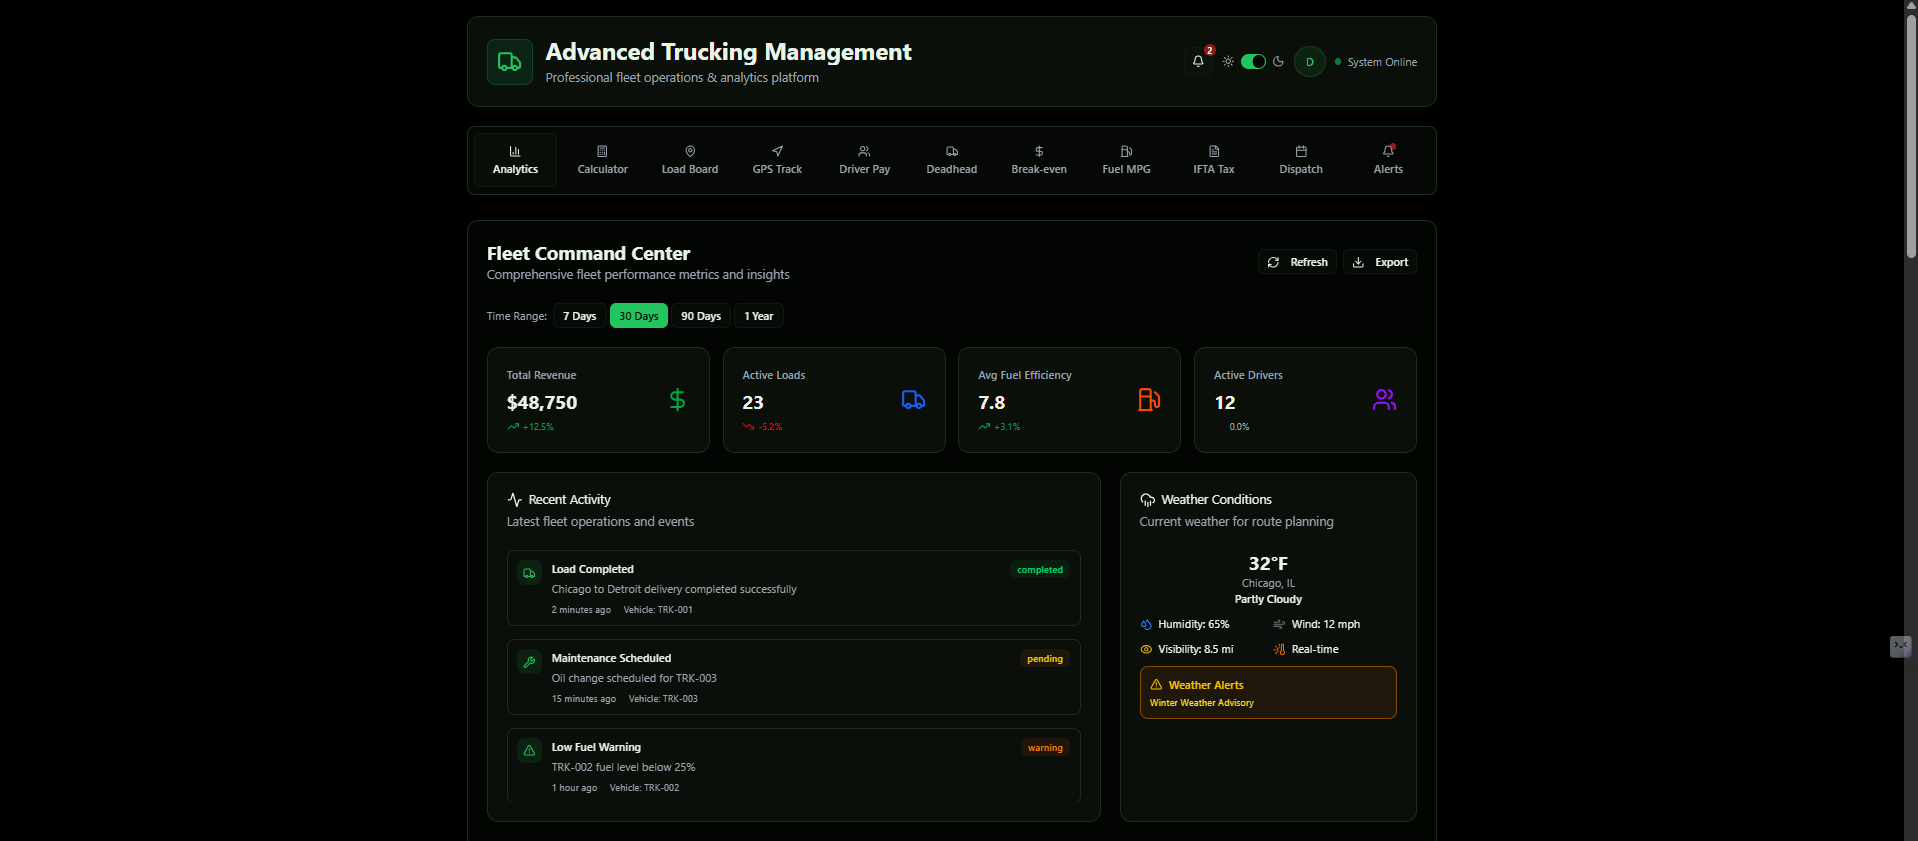Click the 'warning' status badge
Viewport: 1918px width, 841px height.
coord(1045,748)
